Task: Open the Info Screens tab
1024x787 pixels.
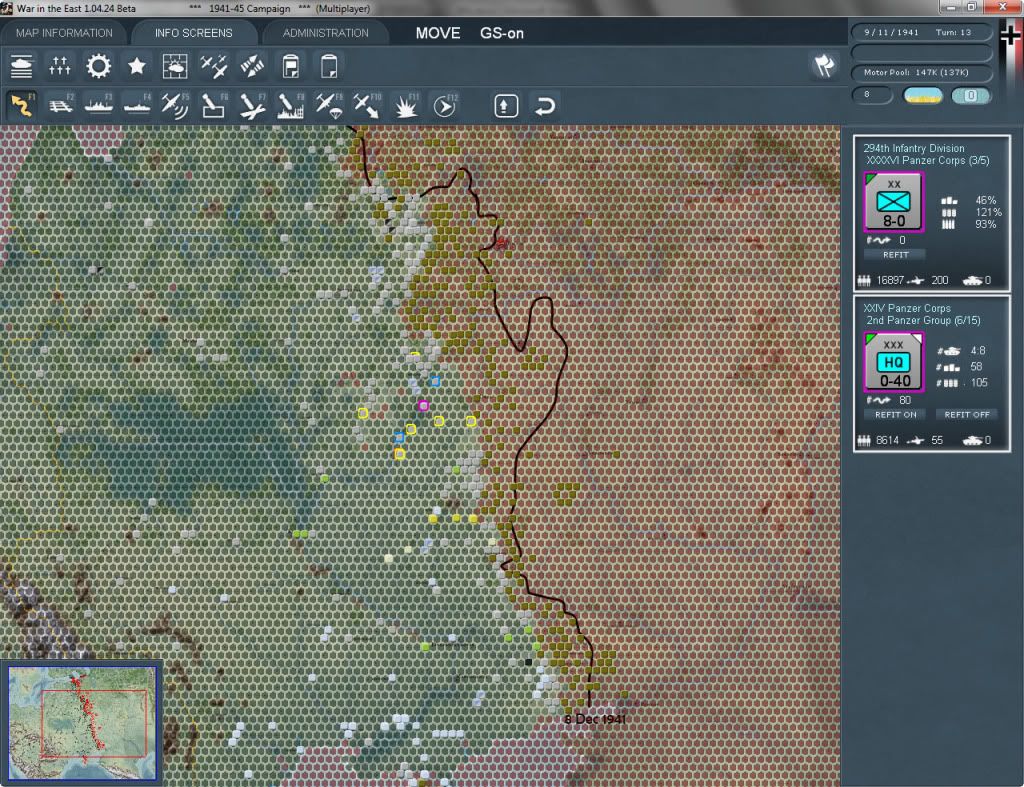Action: tap(193, 33)
